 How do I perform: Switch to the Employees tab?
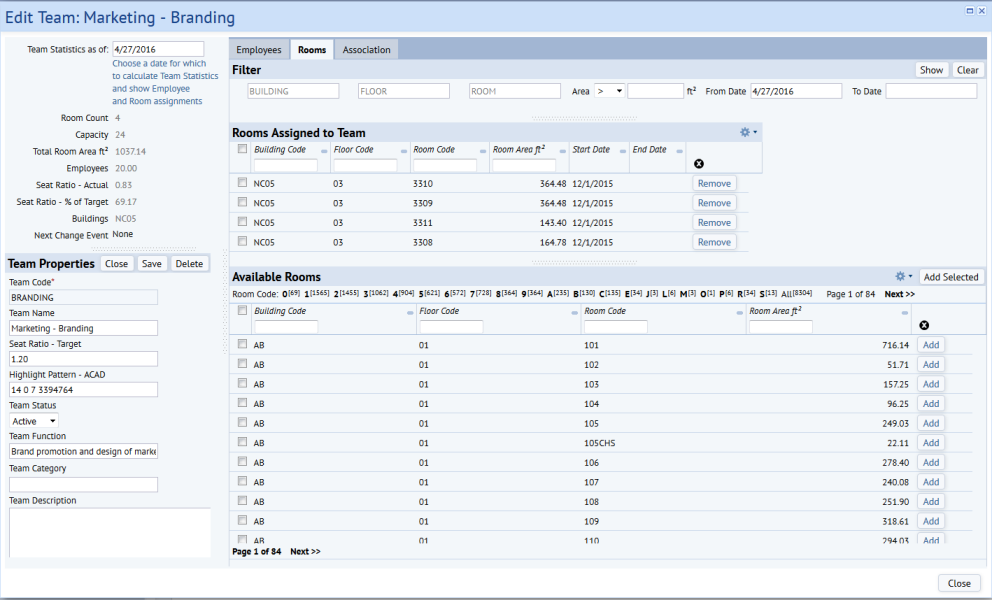[x=258, y=49]
